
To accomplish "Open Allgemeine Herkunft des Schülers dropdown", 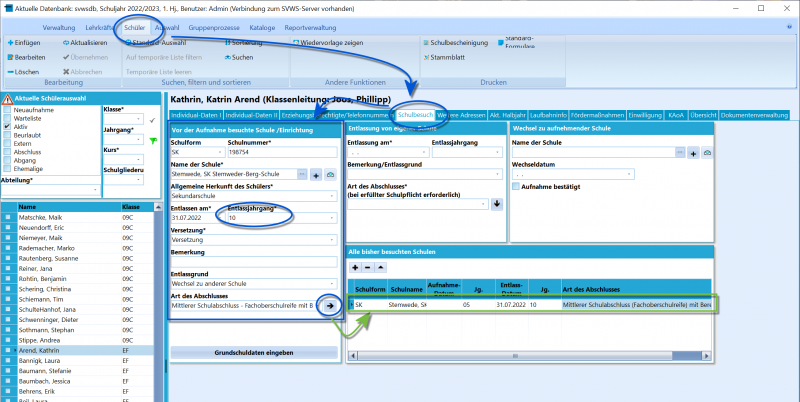I will pyautogui.click(x=333, y=196).
